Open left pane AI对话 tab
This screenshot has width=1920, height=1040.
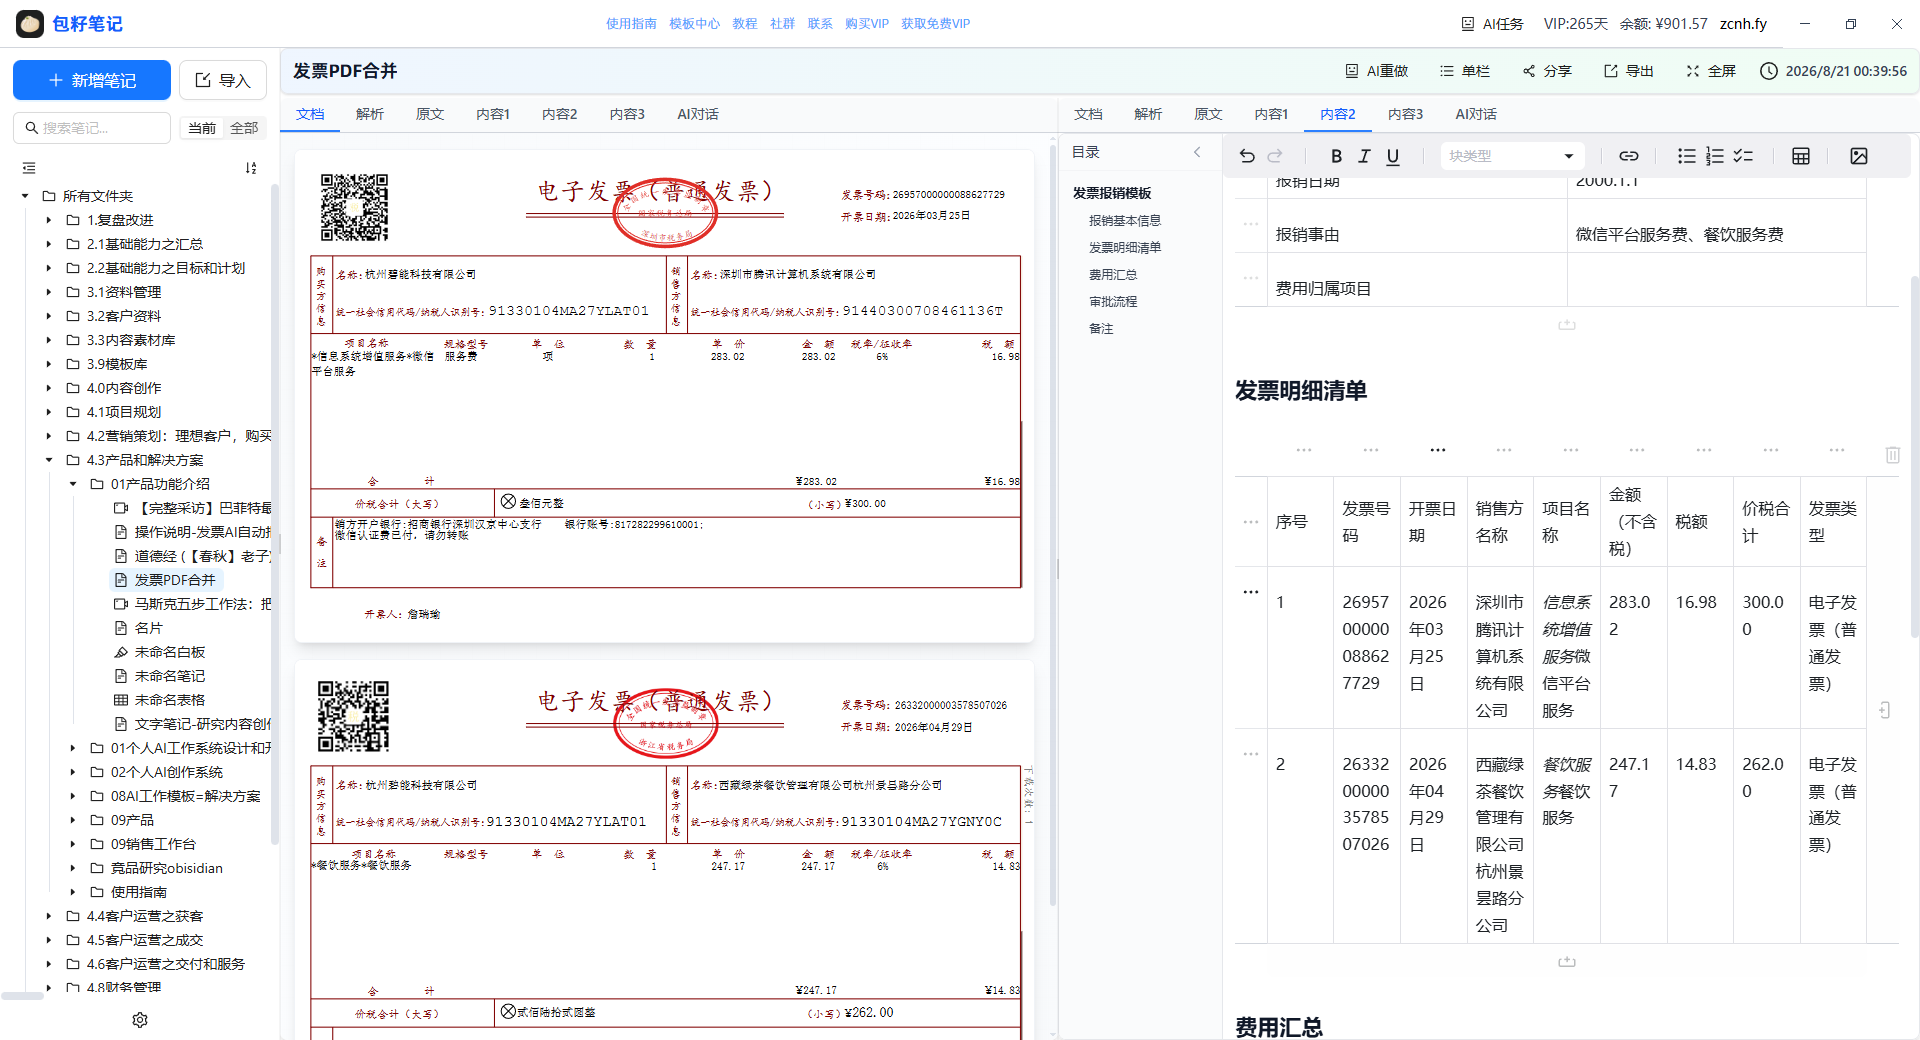(x=698, y=114)
